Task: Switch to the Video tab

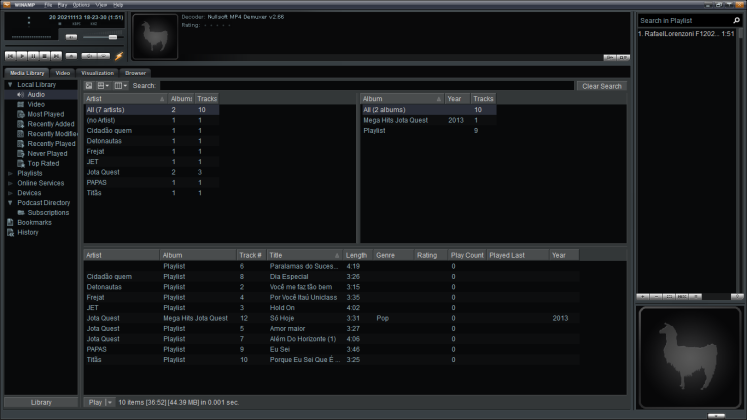Action: pyautogui.click(x=62, y=73)
